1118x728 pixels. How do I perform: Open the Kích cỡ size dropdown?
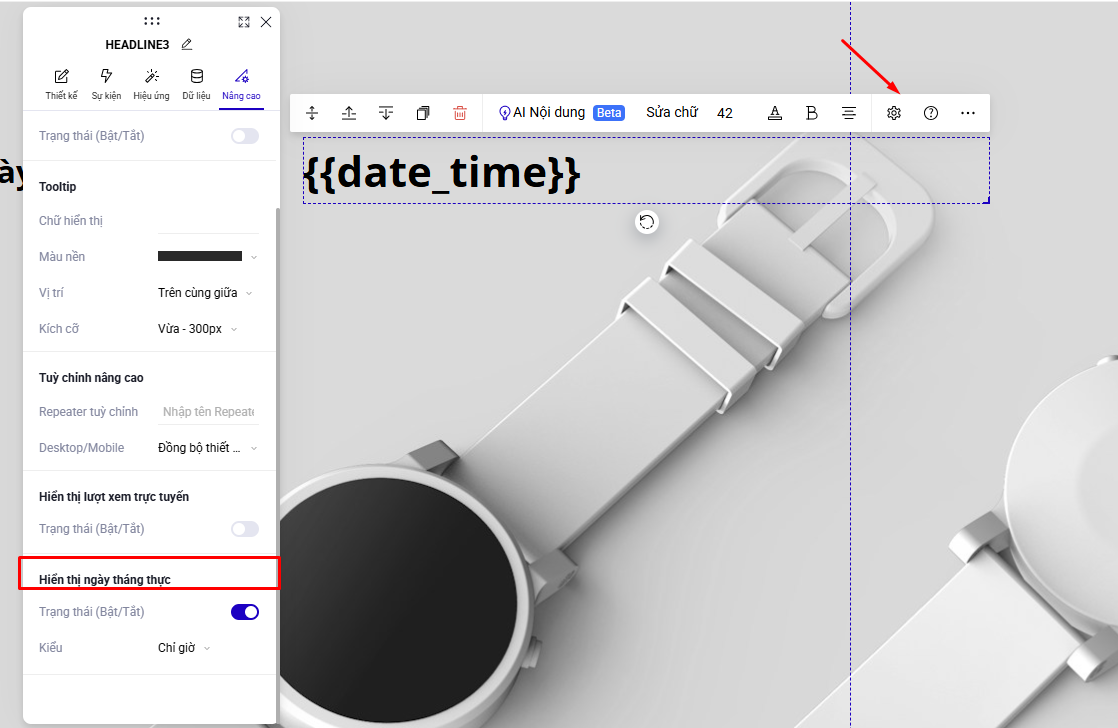coord(198,329)
